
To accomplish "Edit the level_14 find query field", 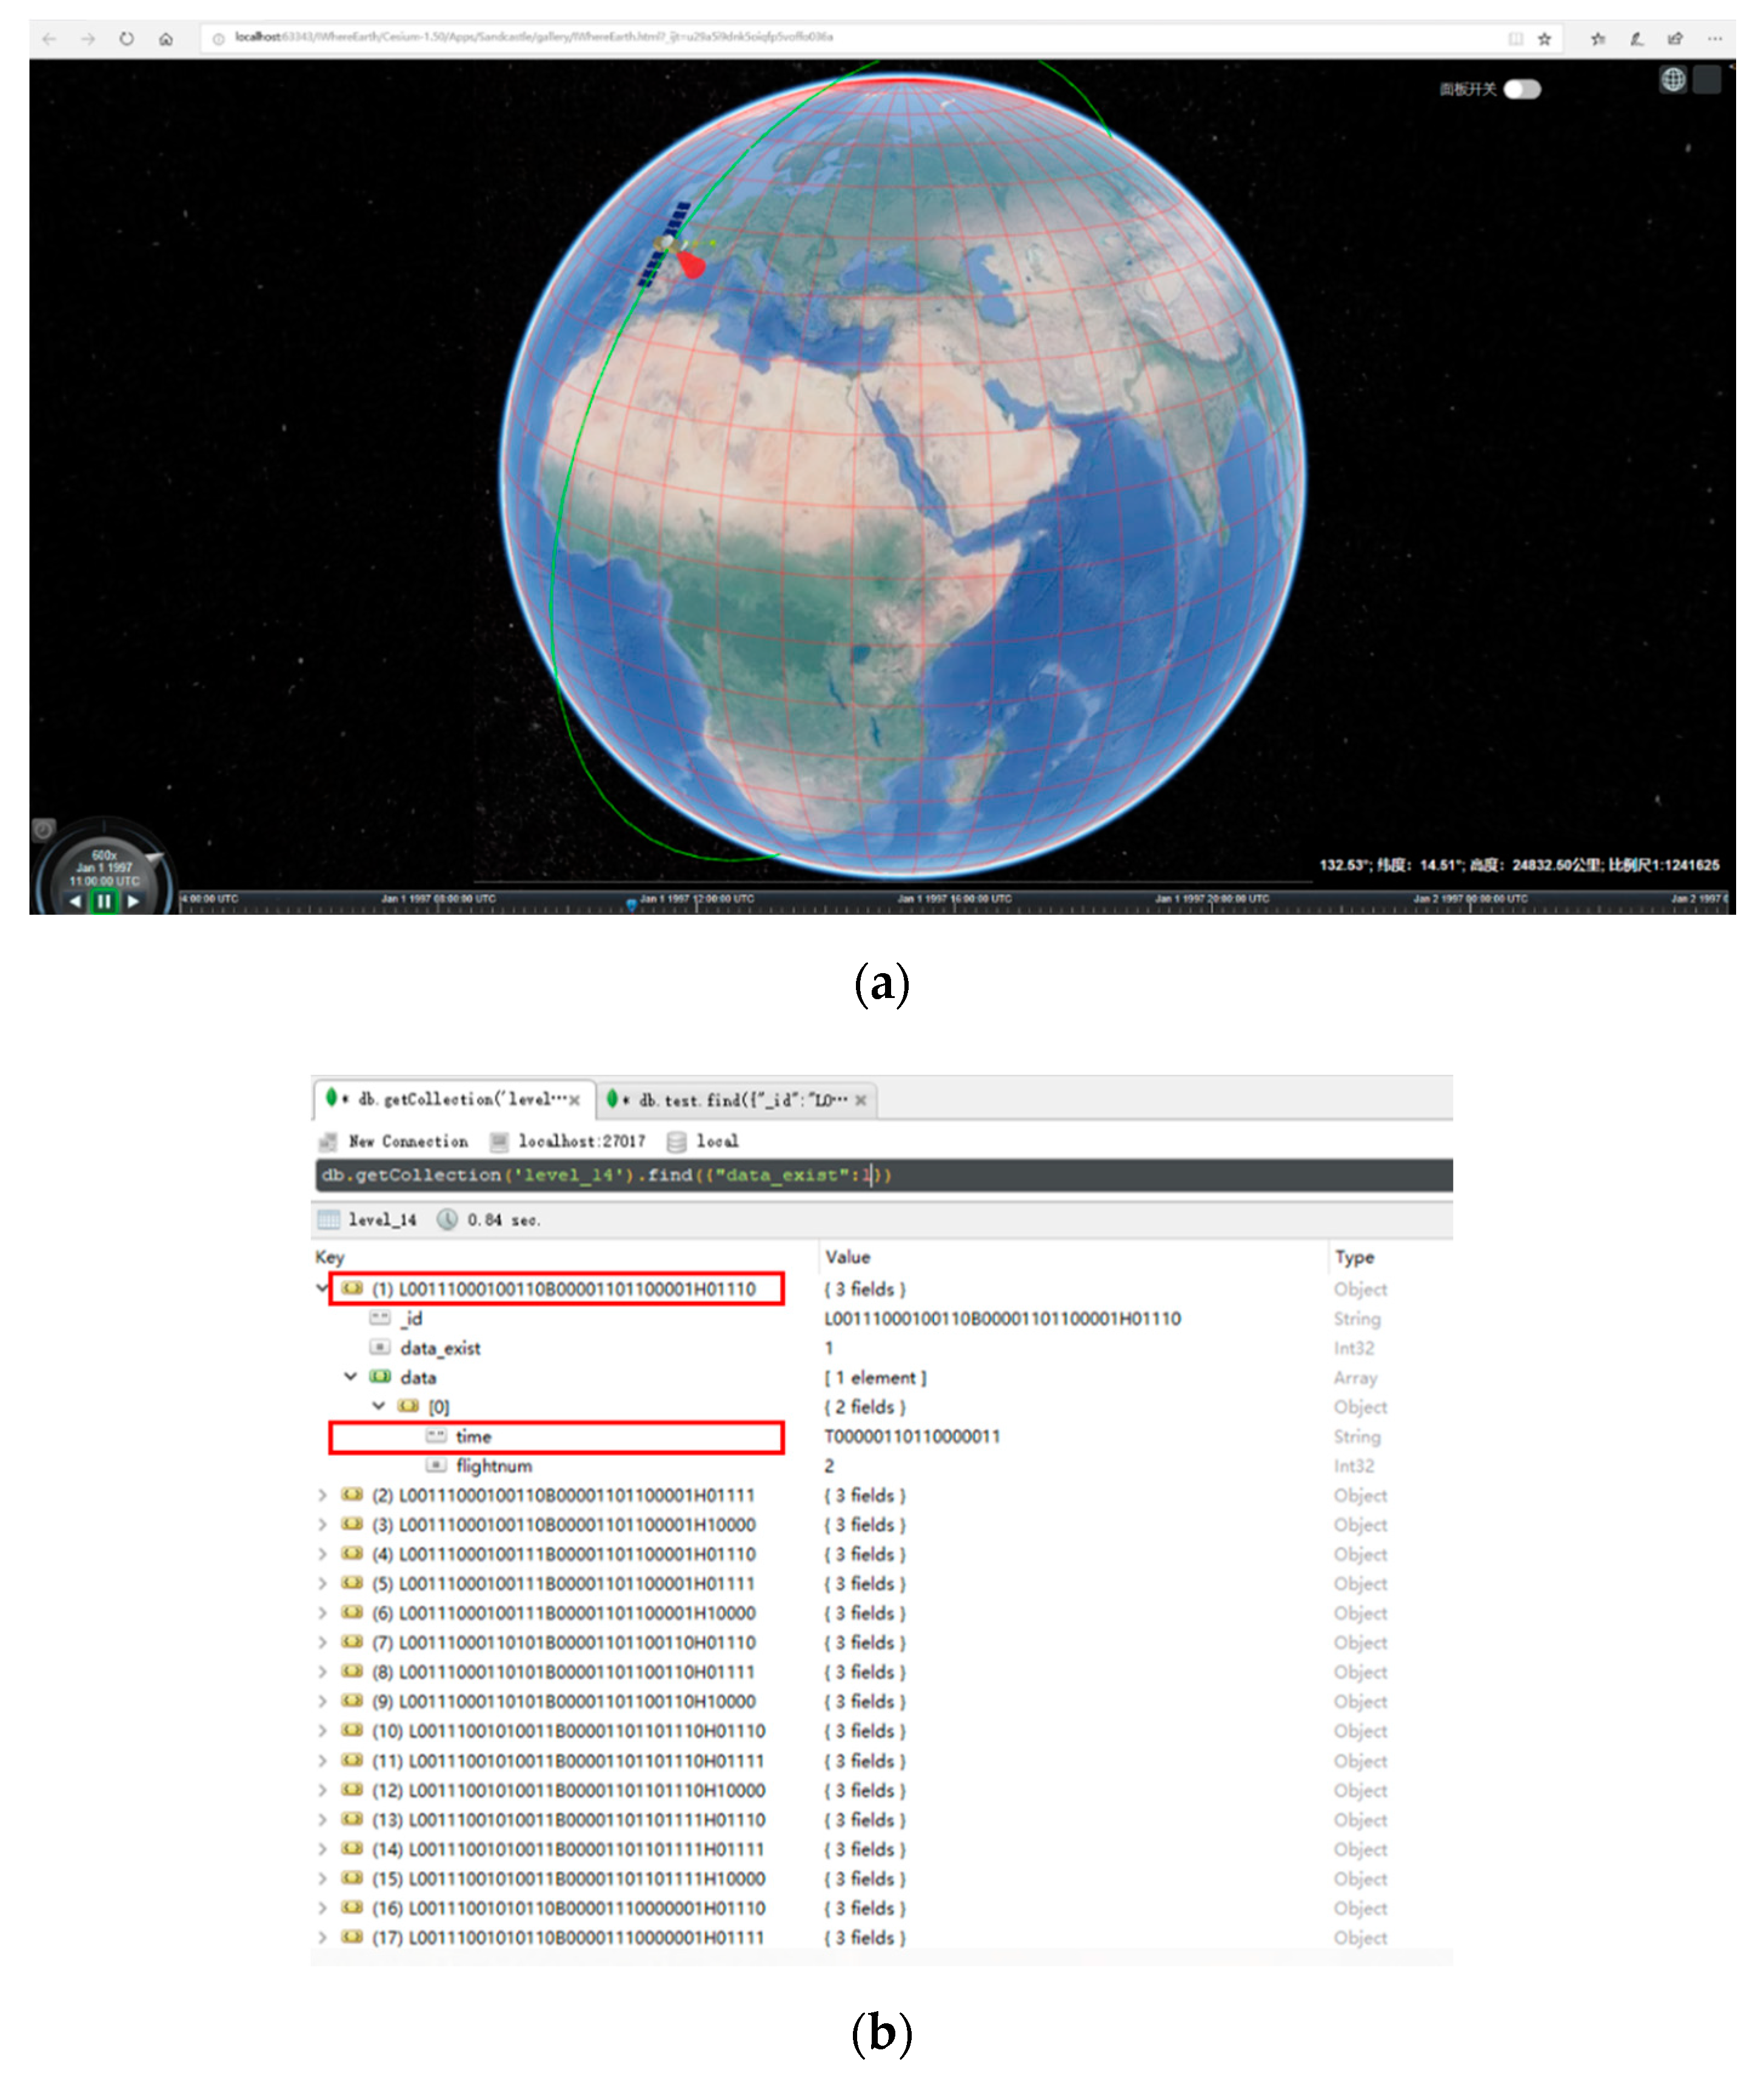I will pos(884,1175).
